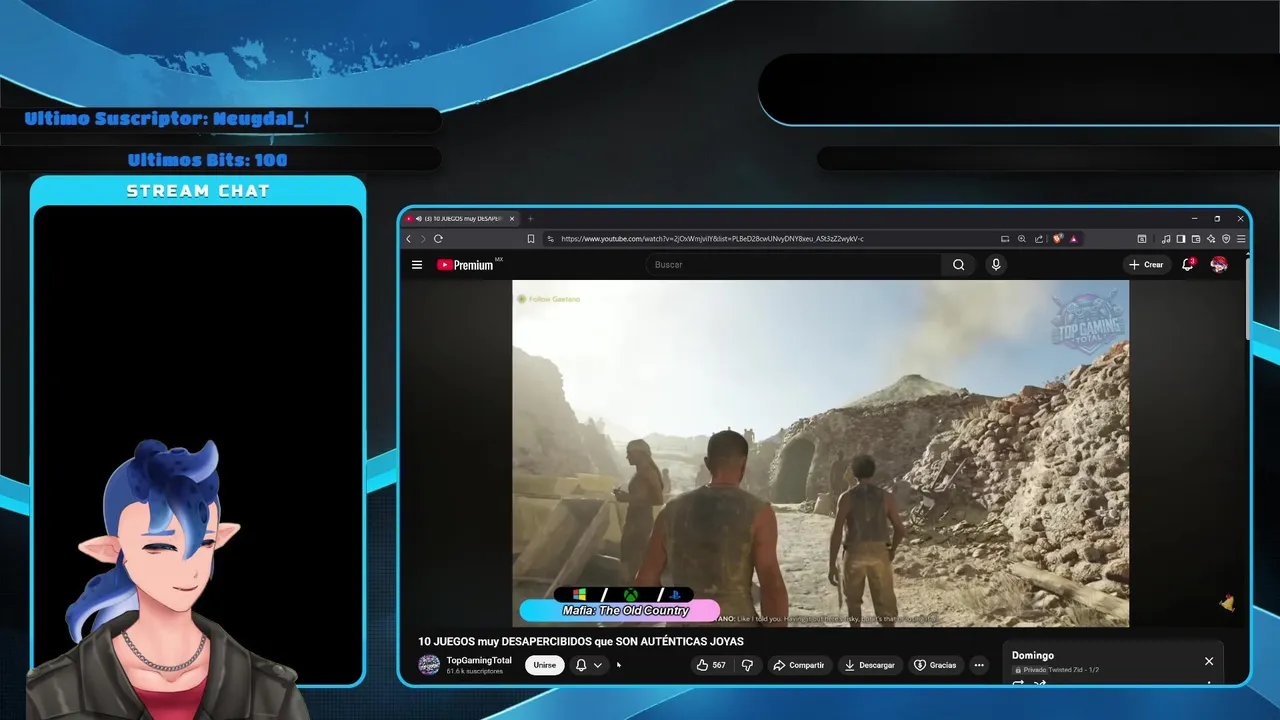Close the 10 JUEGOS browser tab
The width and height of the screenshot is (1280, 720).
512,218
